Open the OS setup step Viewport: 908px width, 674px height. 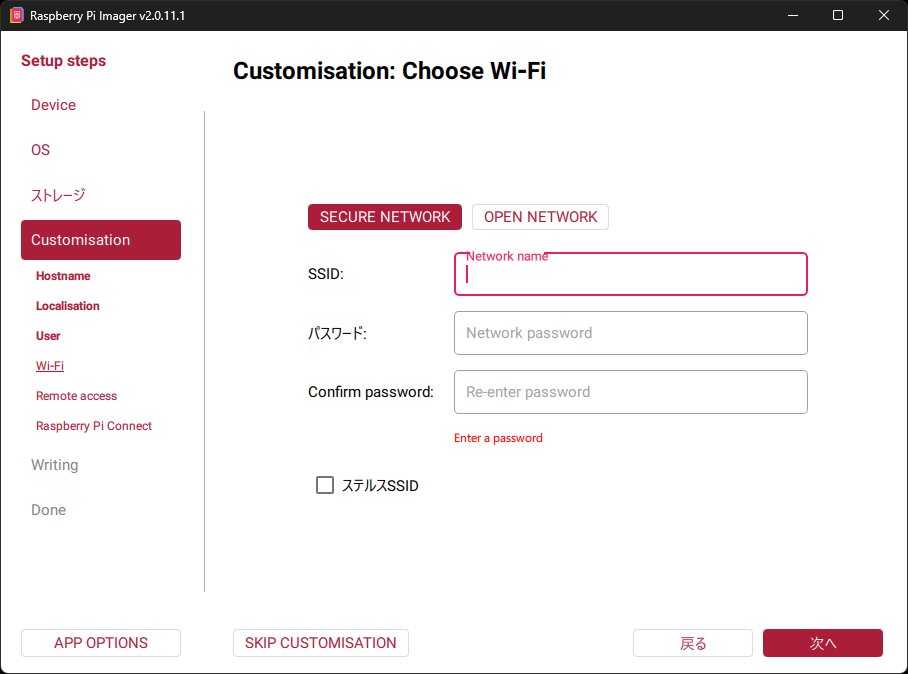pos(41,150)
